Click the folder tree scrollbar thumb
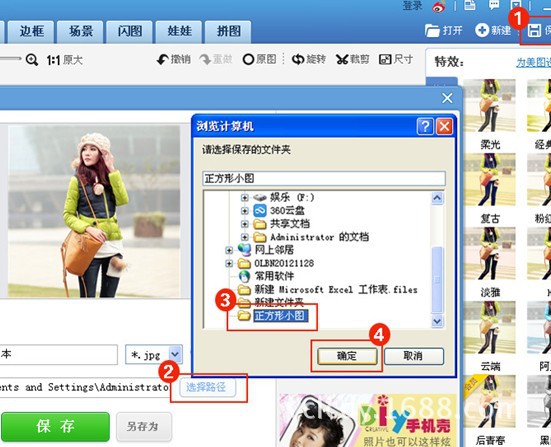 click(437, 280)
